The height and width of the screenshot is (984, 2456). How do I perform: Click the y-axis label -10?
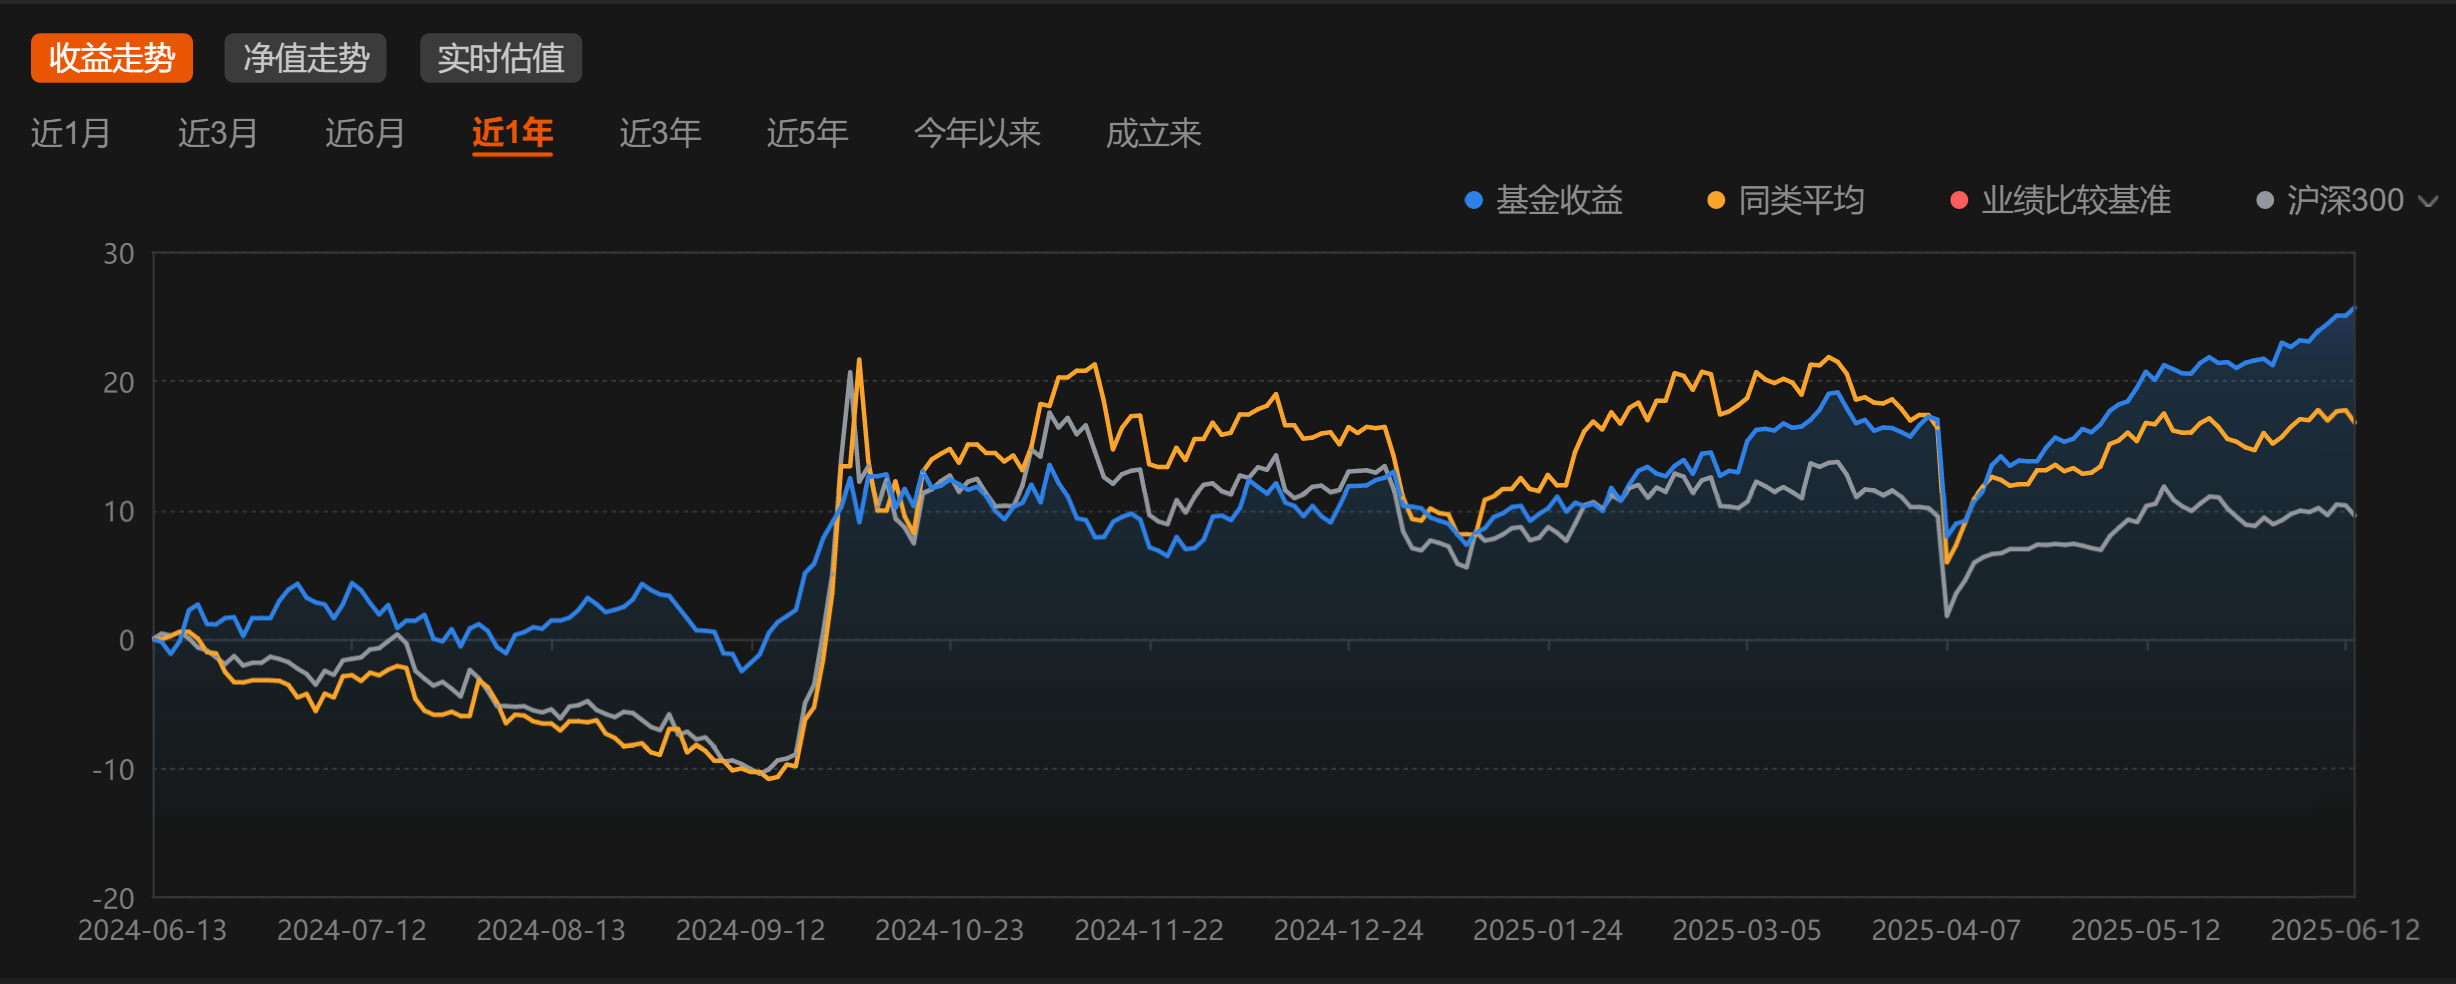point(113,770)
